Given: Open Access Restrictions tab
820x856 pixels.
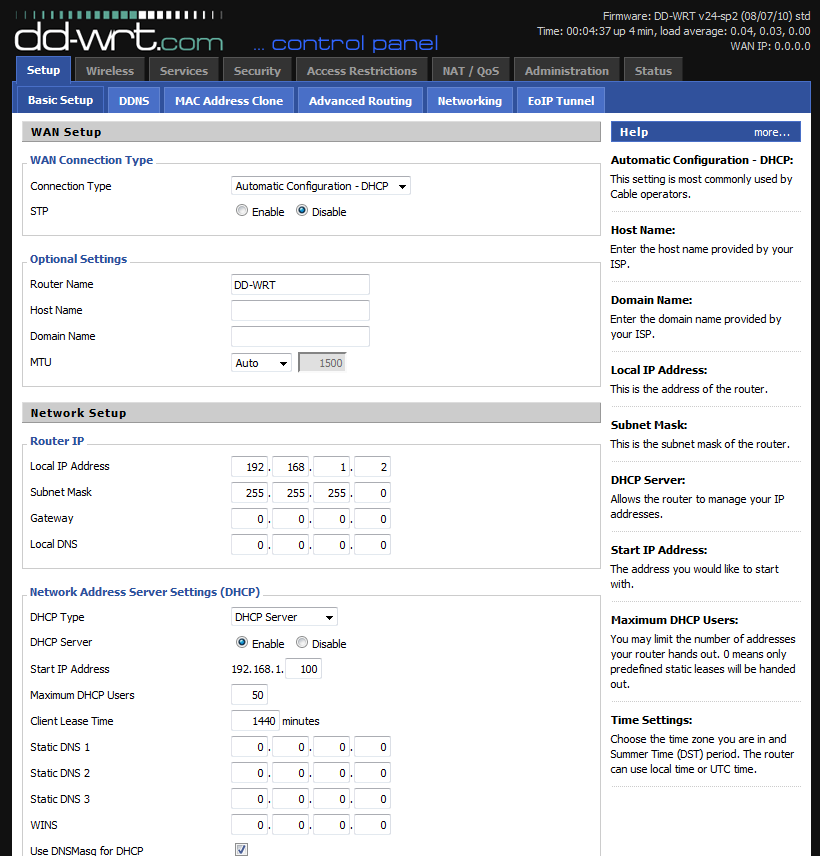Looking at the screenshot, I should [361, 70].
